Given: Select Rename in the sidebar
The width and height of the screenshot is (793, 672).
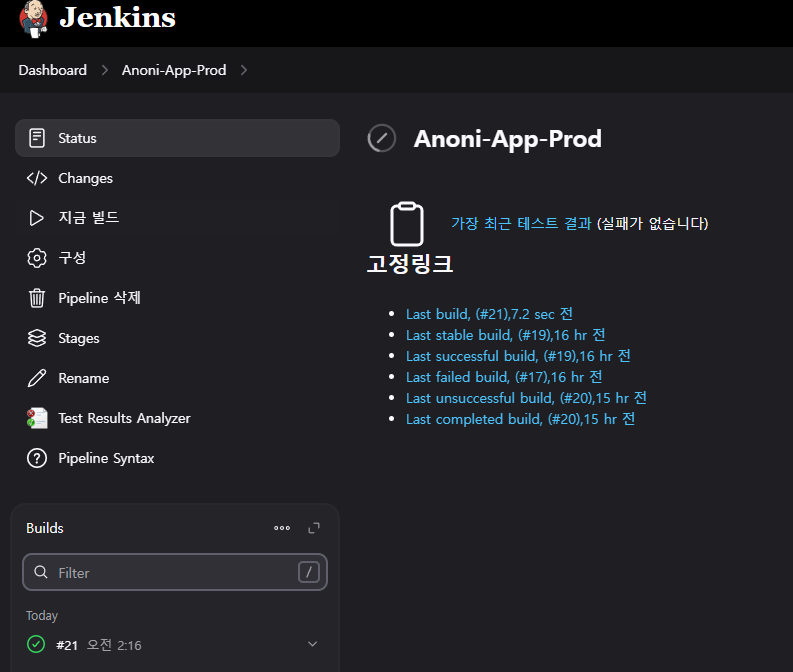Looking at the screenshot, I should 178,378.
